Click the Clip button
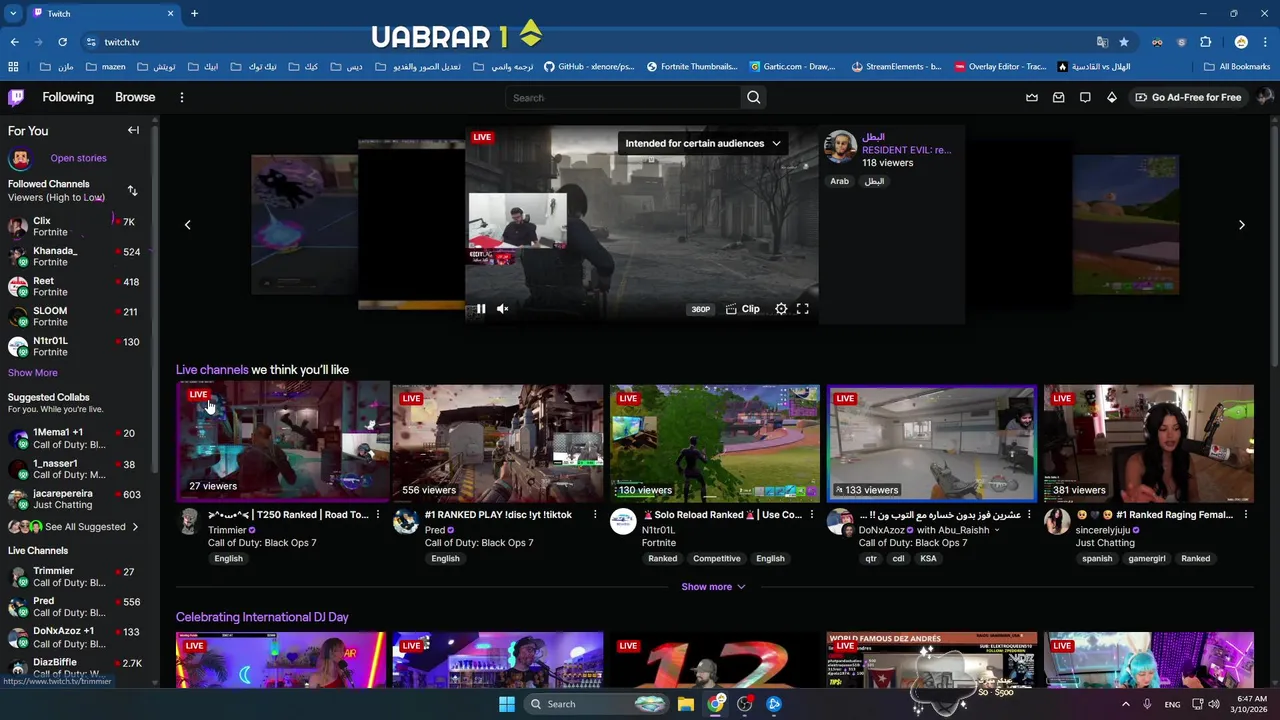 coord(742,309)
